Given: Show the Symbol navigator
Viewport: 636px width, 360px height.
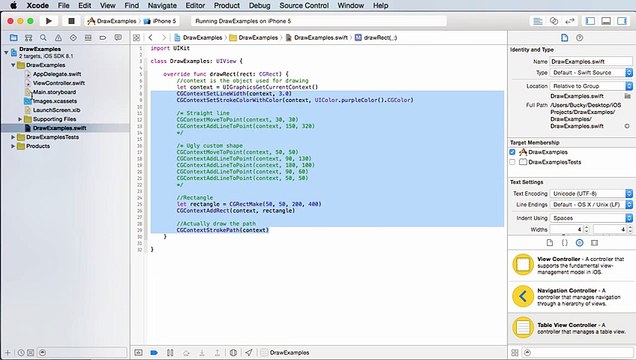Looking at the screenshot, I should [x=28, y=38].
